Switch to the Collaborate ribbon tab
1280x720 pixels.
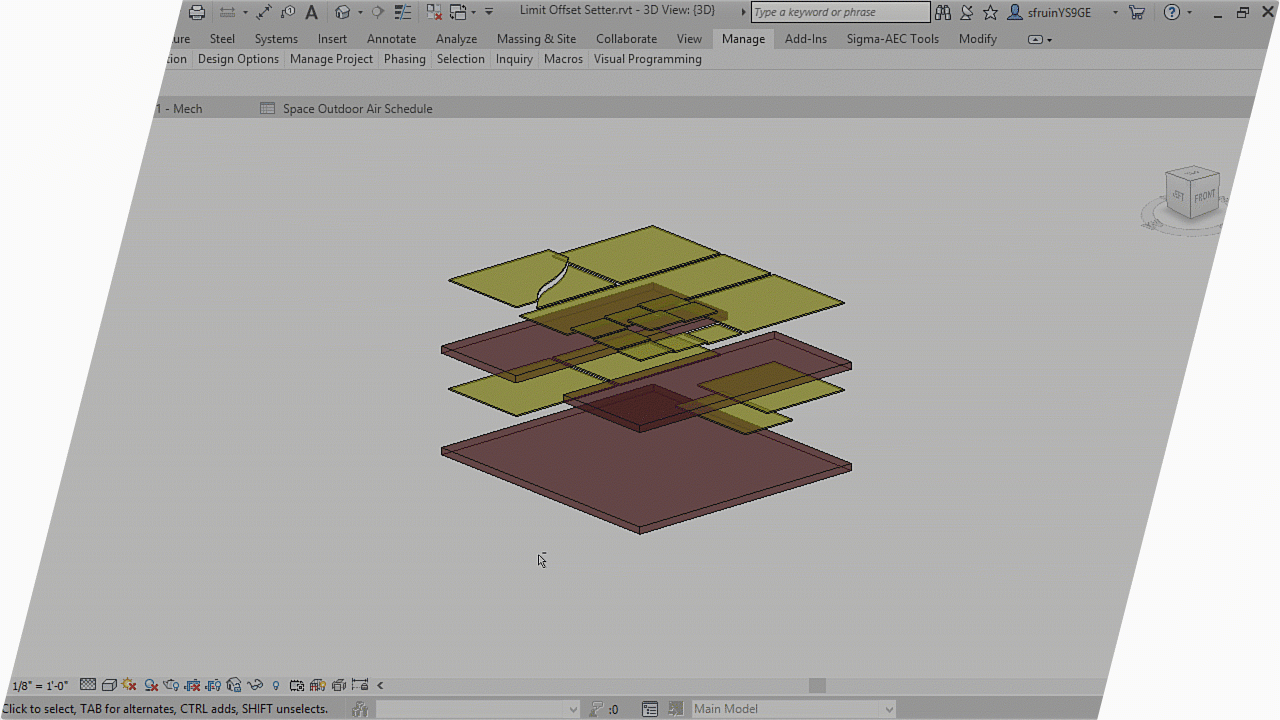[626, 39]
